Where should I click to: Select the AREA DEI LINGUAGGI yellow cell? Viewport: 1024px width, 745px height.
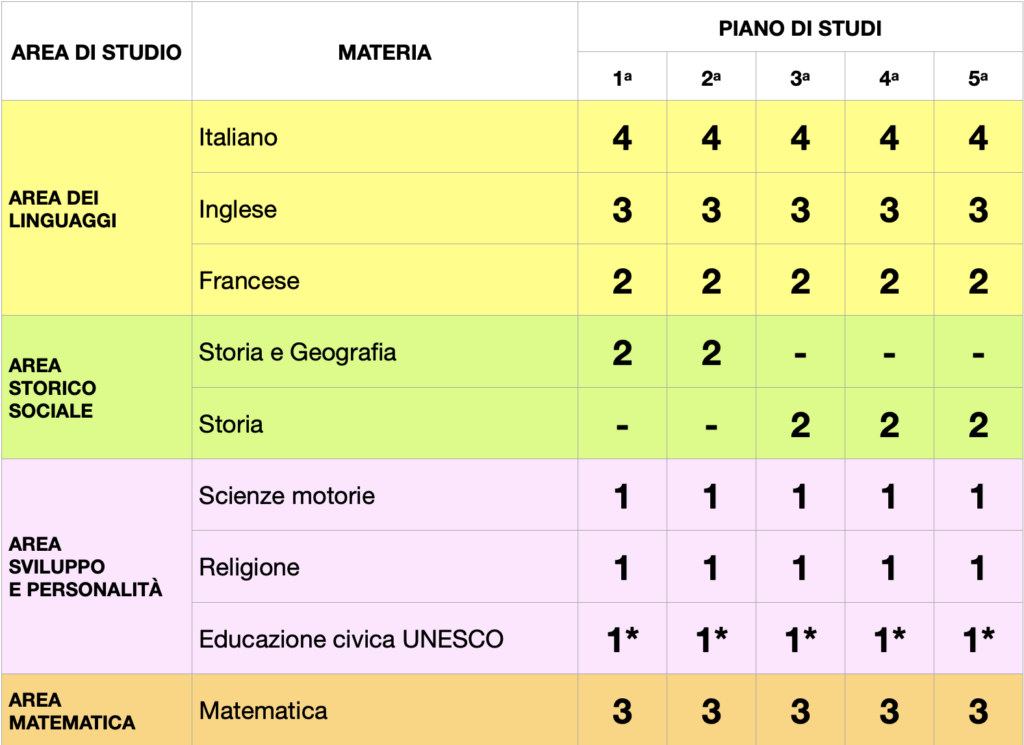pyautogui.click(x=97, y=208)
